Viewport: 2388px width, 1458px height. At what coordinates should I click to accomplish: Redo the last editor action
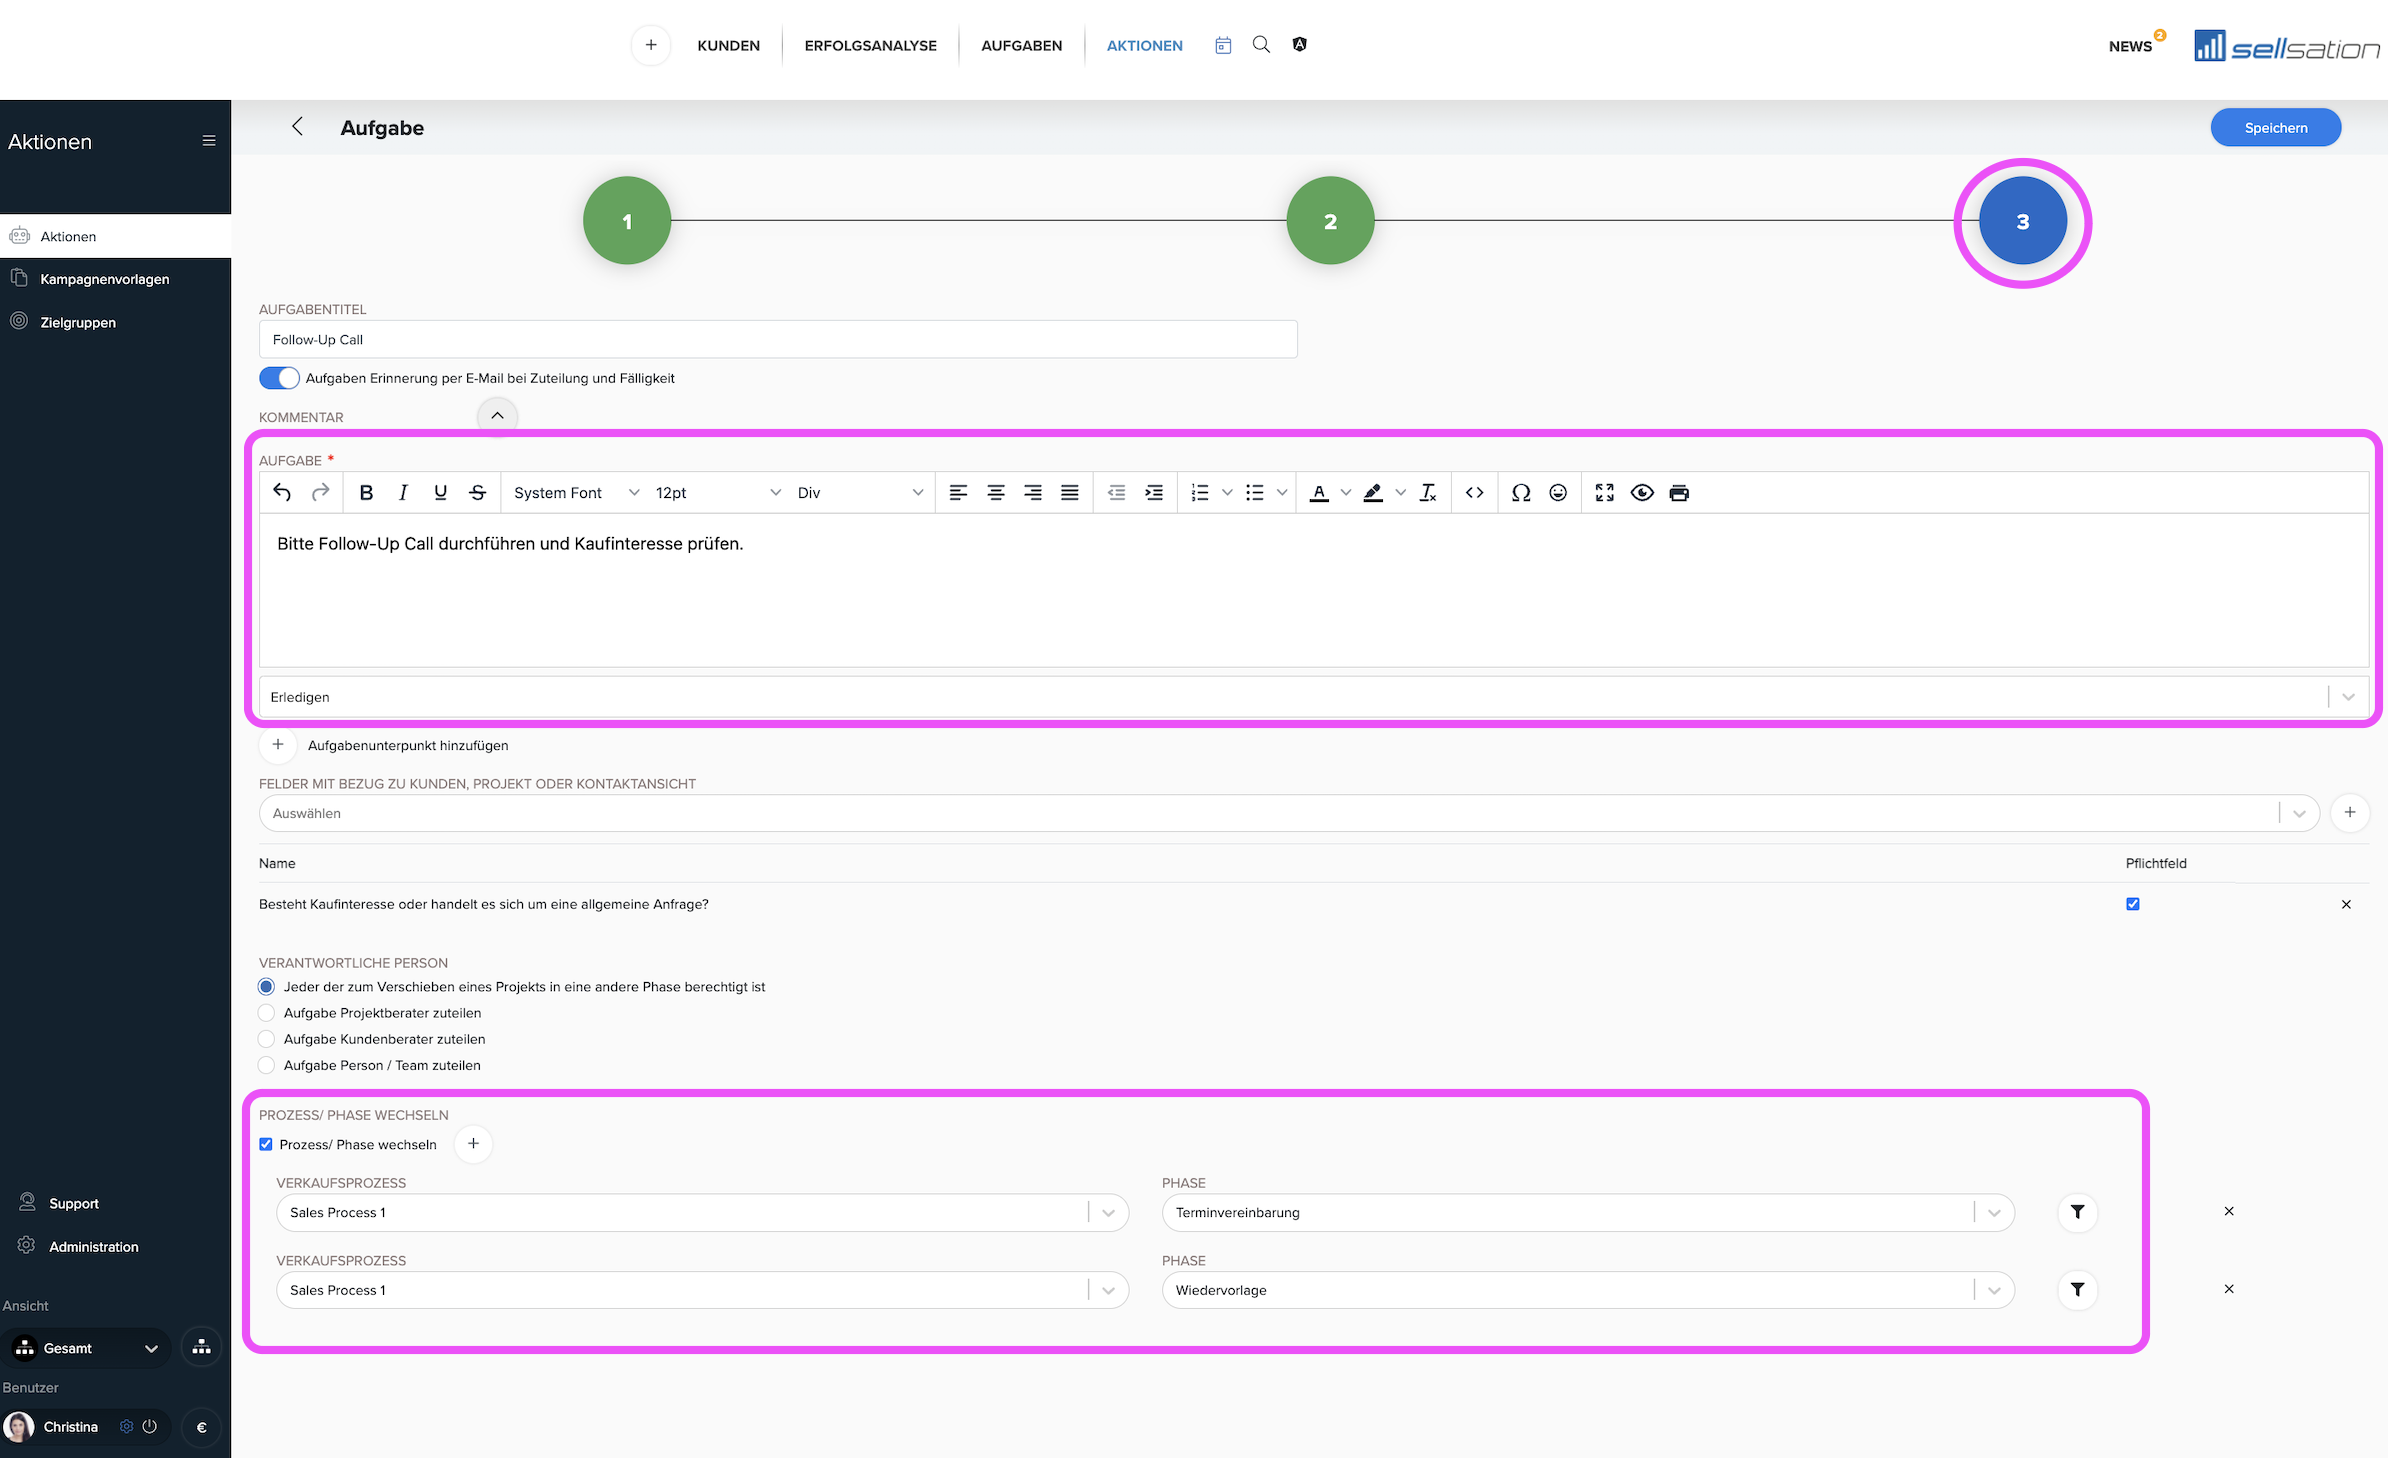coord(320,493)
